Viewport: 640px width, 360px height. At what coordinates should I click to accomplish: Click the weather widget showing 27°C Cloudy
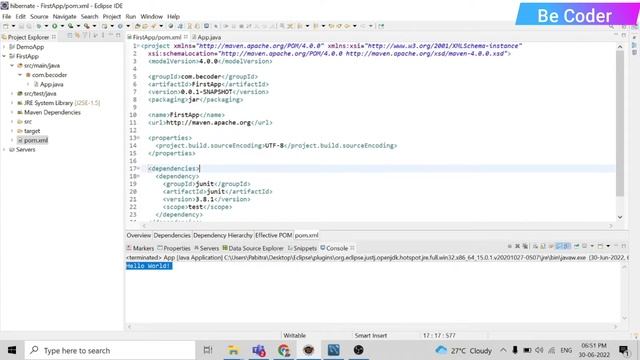pos(464,350)
